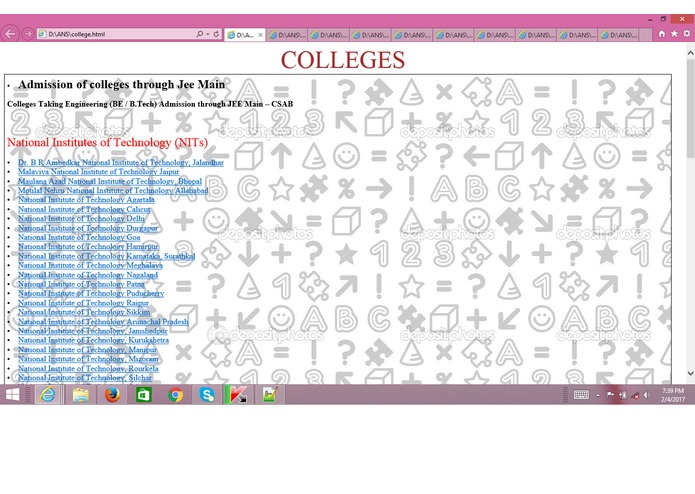Show hidden system tray icons arrow
The image size is (695, 494).
pos(598,395)
